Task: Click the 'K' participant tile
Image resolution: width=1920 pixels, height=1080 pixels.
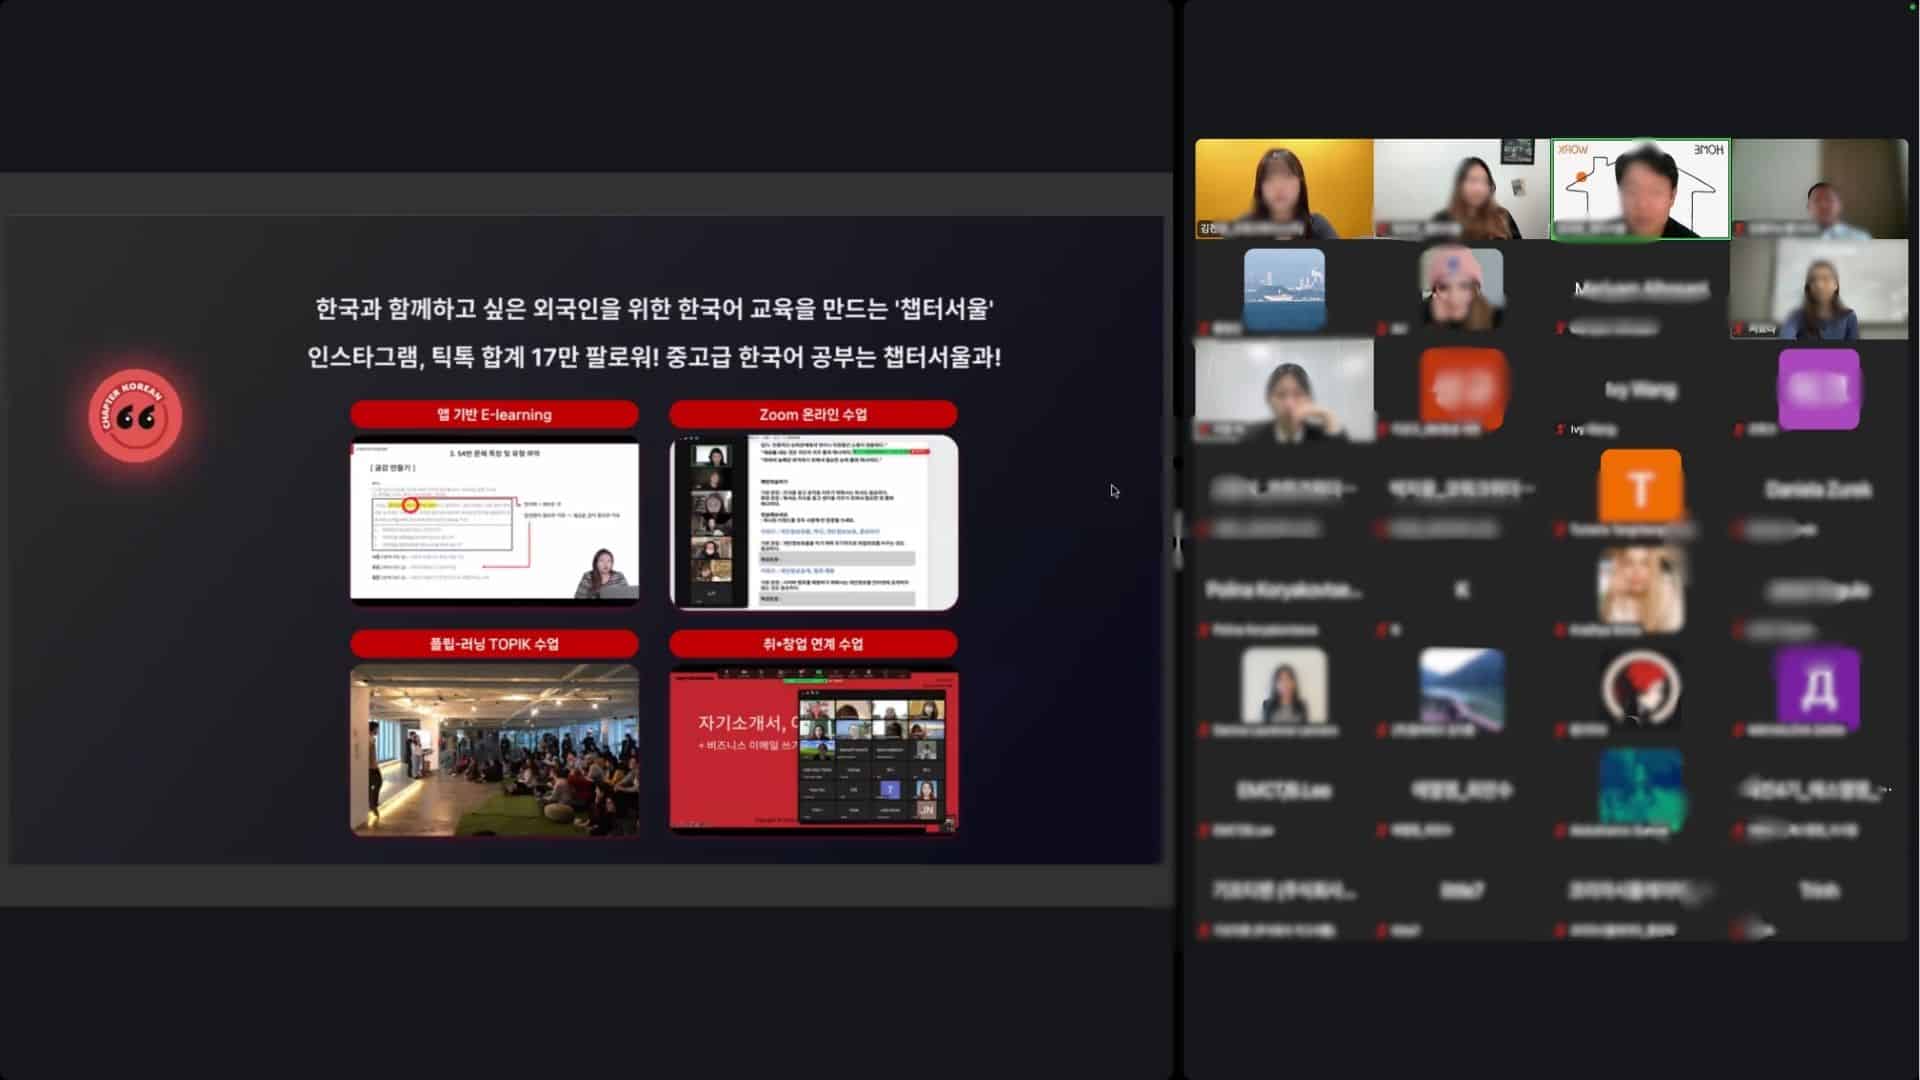Action: [1462, 589]
